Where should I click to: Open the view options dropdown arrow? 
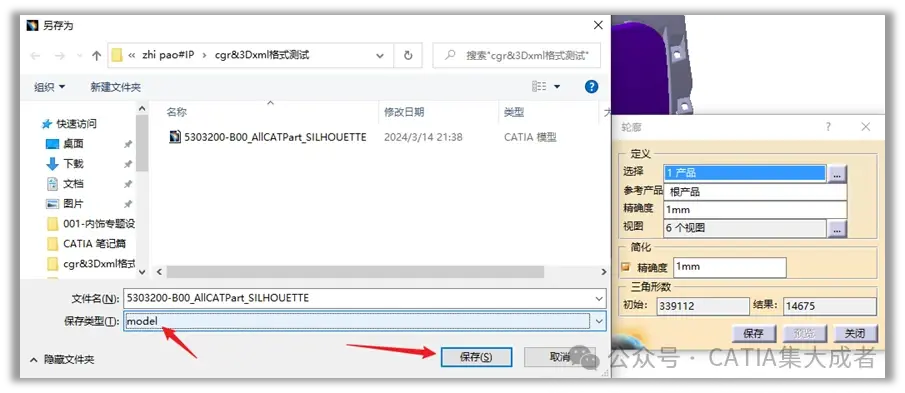[x=557, y=87]
